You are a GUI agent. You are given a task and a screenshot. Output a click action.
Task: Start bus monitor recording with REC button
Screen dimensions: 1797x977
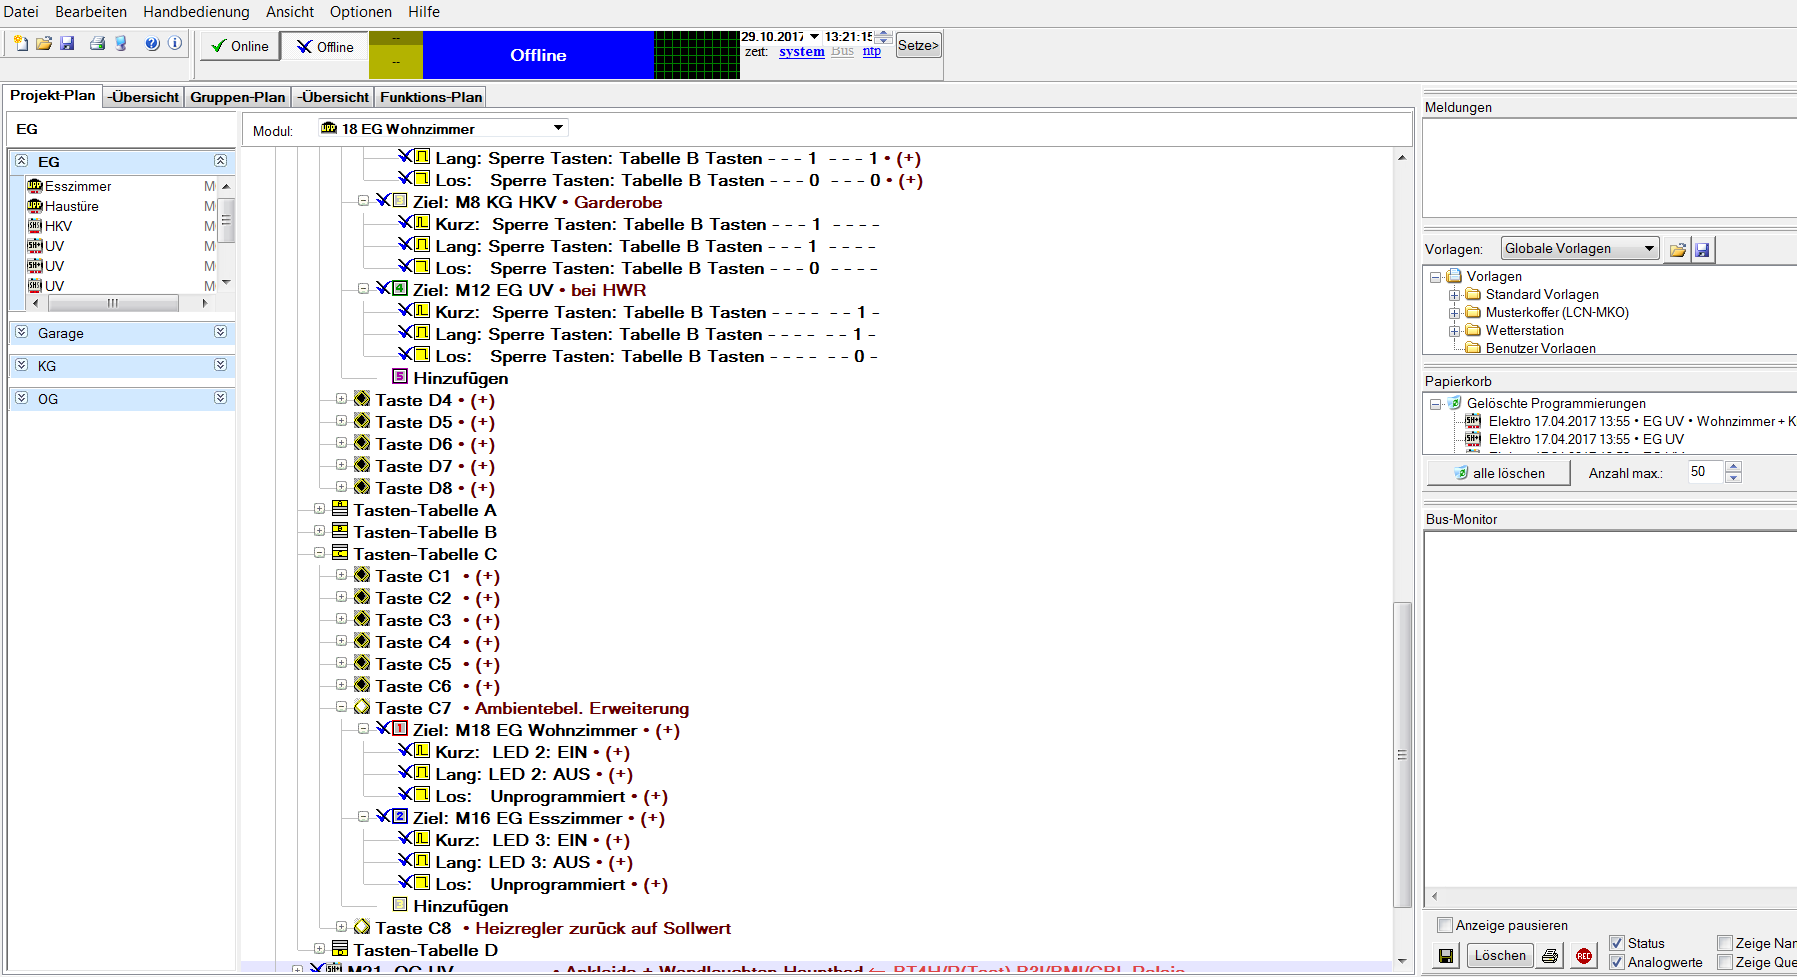click(x=1584, y=956)
